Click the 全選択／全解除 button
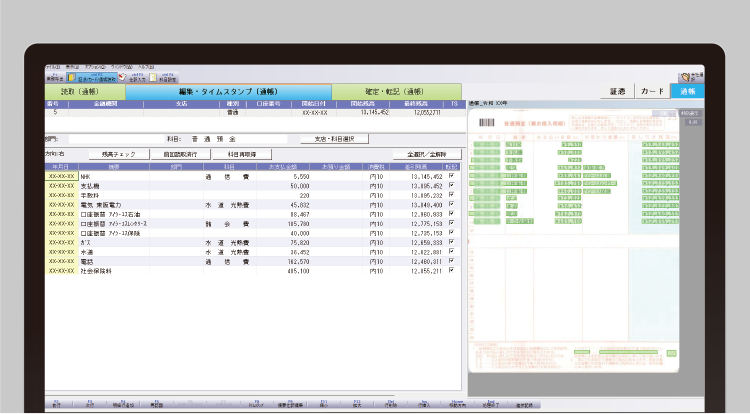 (x=419, y=155)
